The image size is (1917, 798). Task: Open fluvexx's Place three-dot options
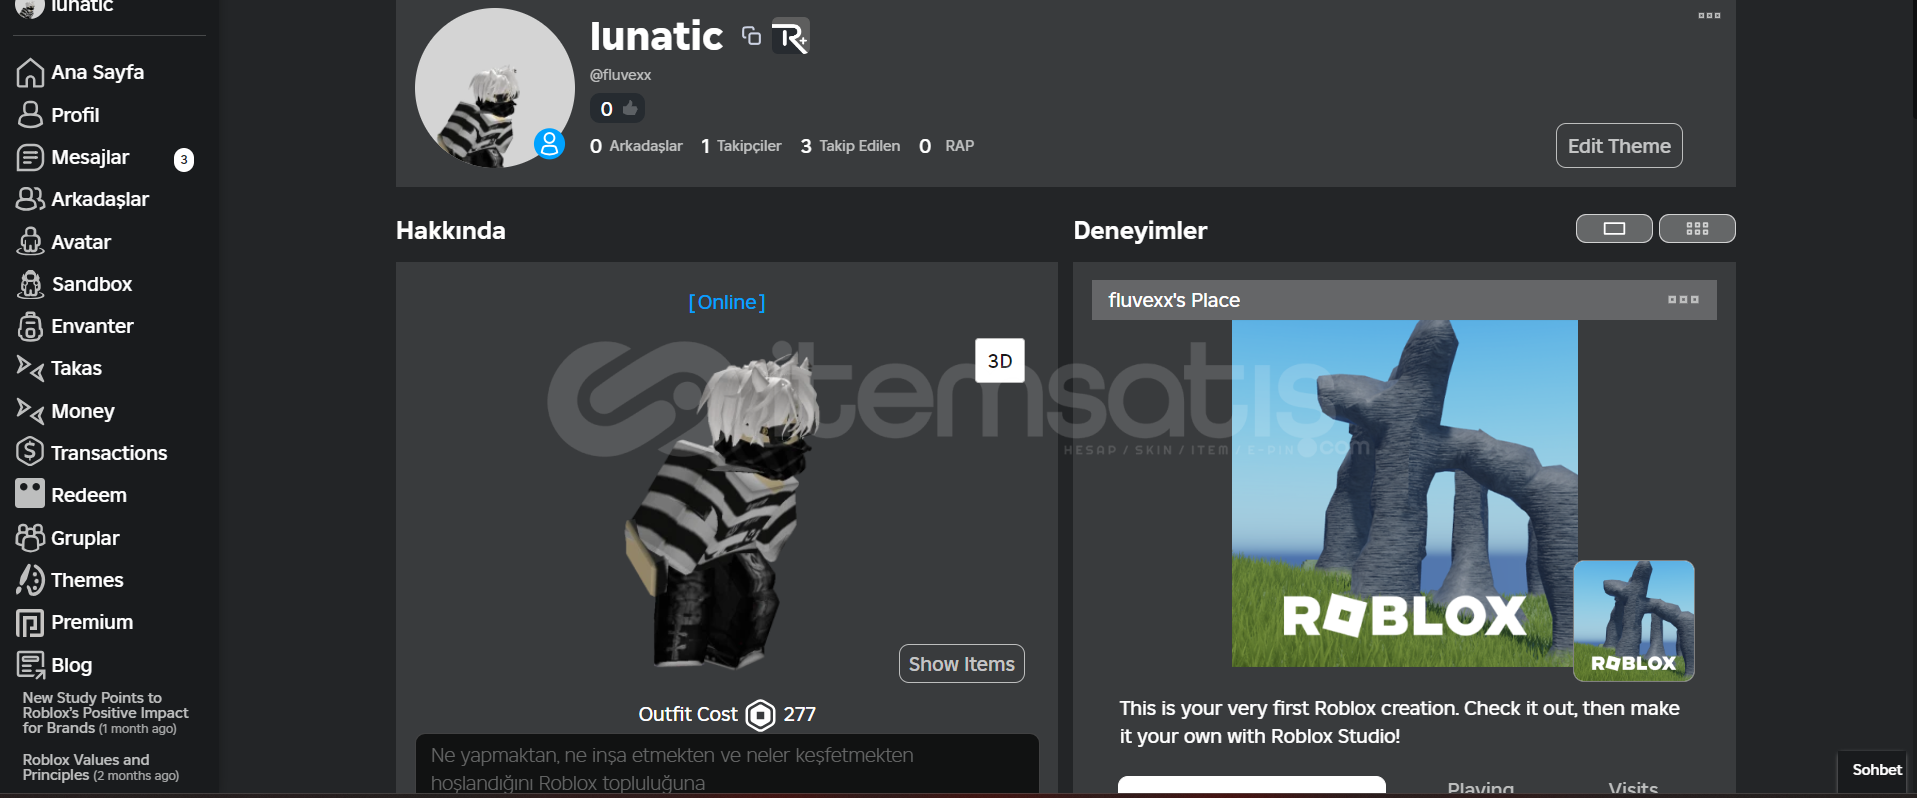click(1683, 300)
